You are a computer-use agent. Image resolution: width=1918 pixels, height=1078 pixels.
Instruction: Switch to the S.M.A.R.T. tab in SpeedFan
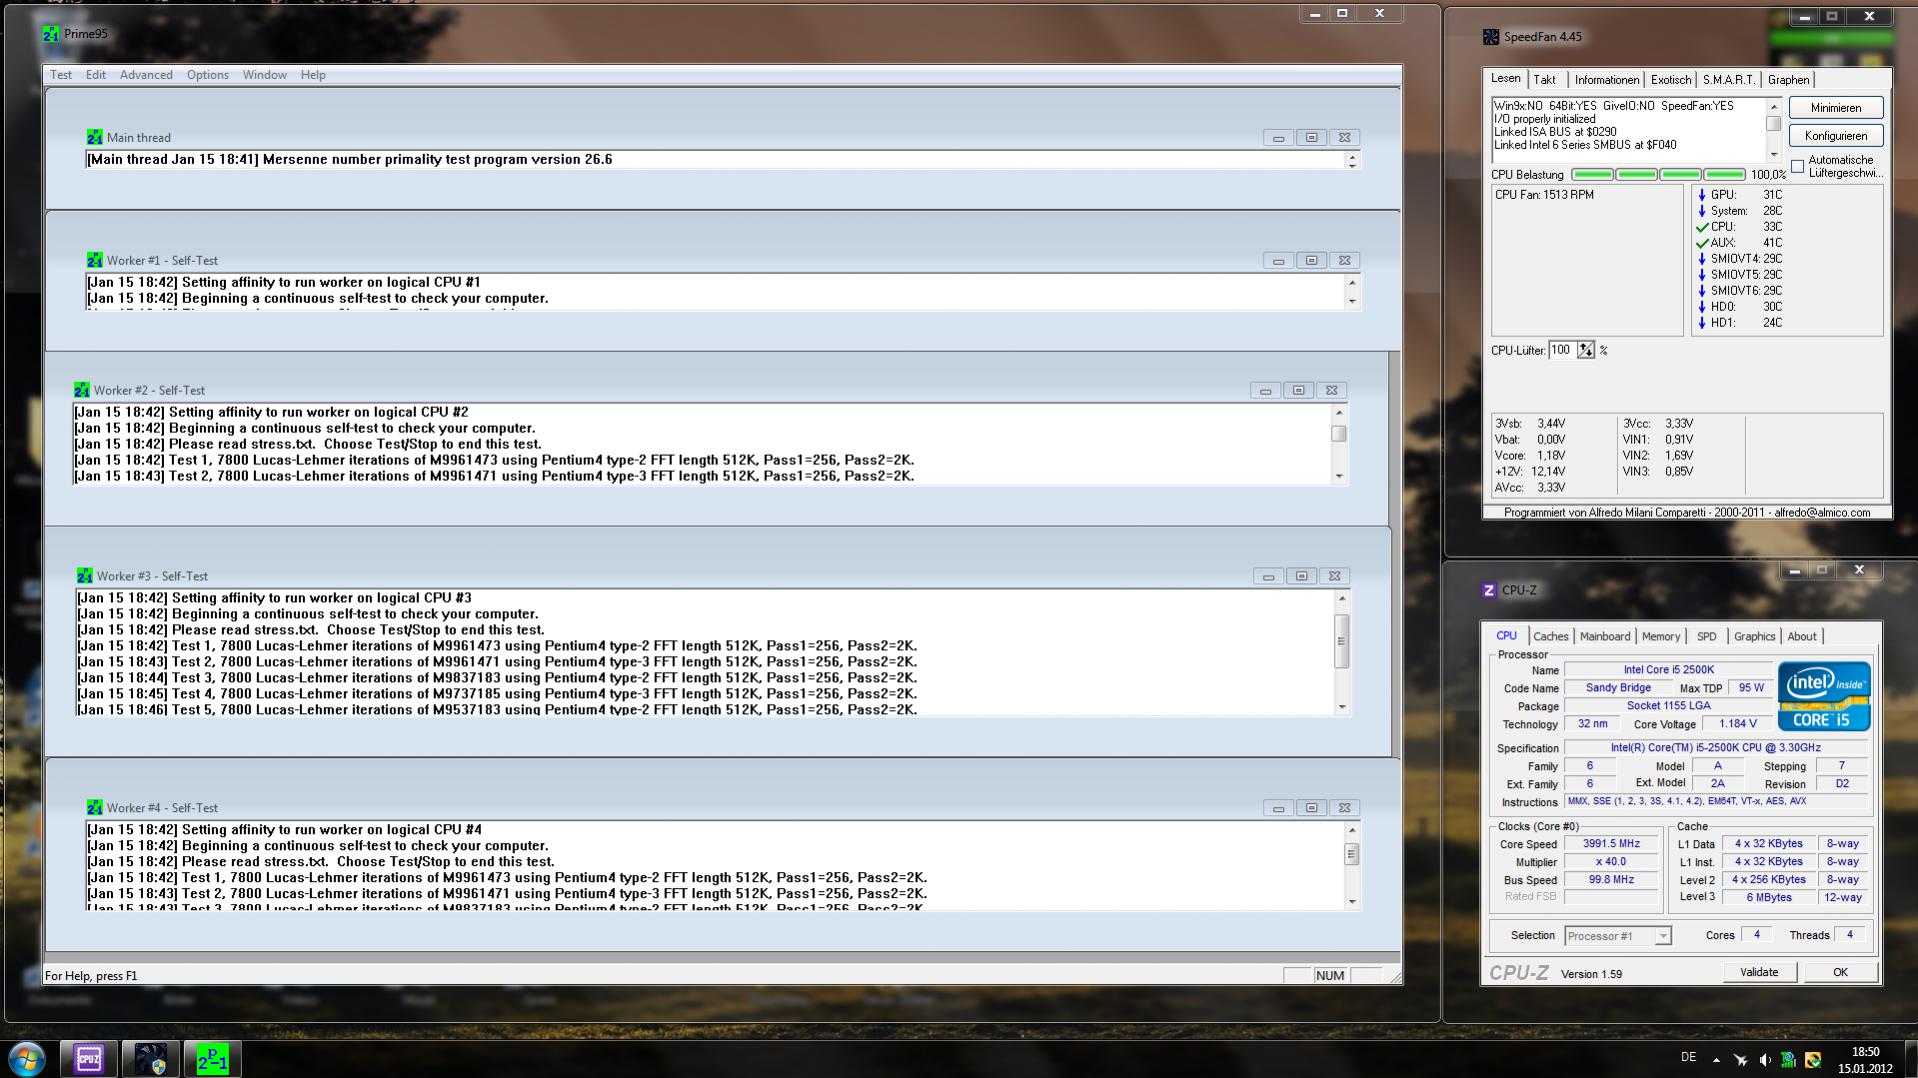(1729, 80)
